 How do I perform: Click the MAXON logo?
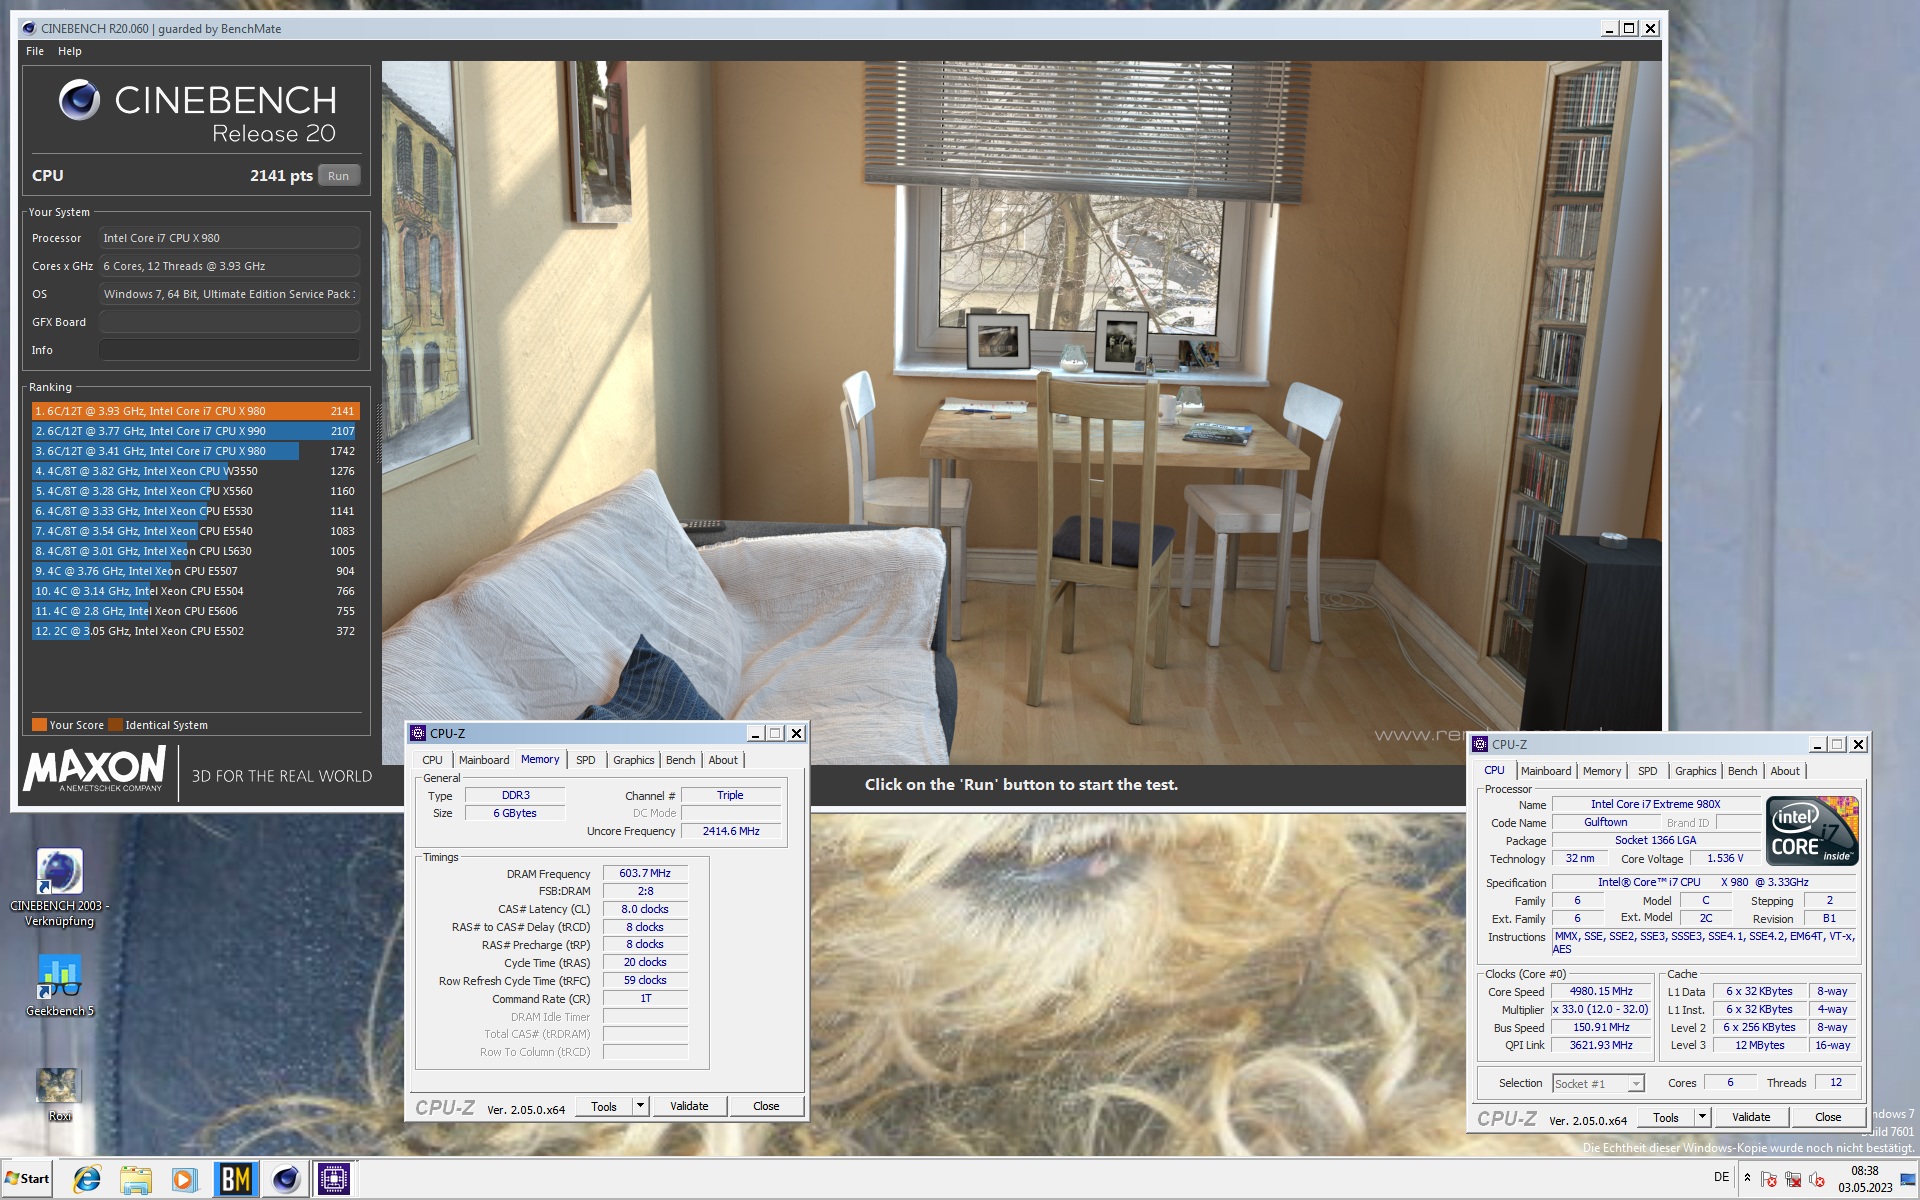(95, 769)
